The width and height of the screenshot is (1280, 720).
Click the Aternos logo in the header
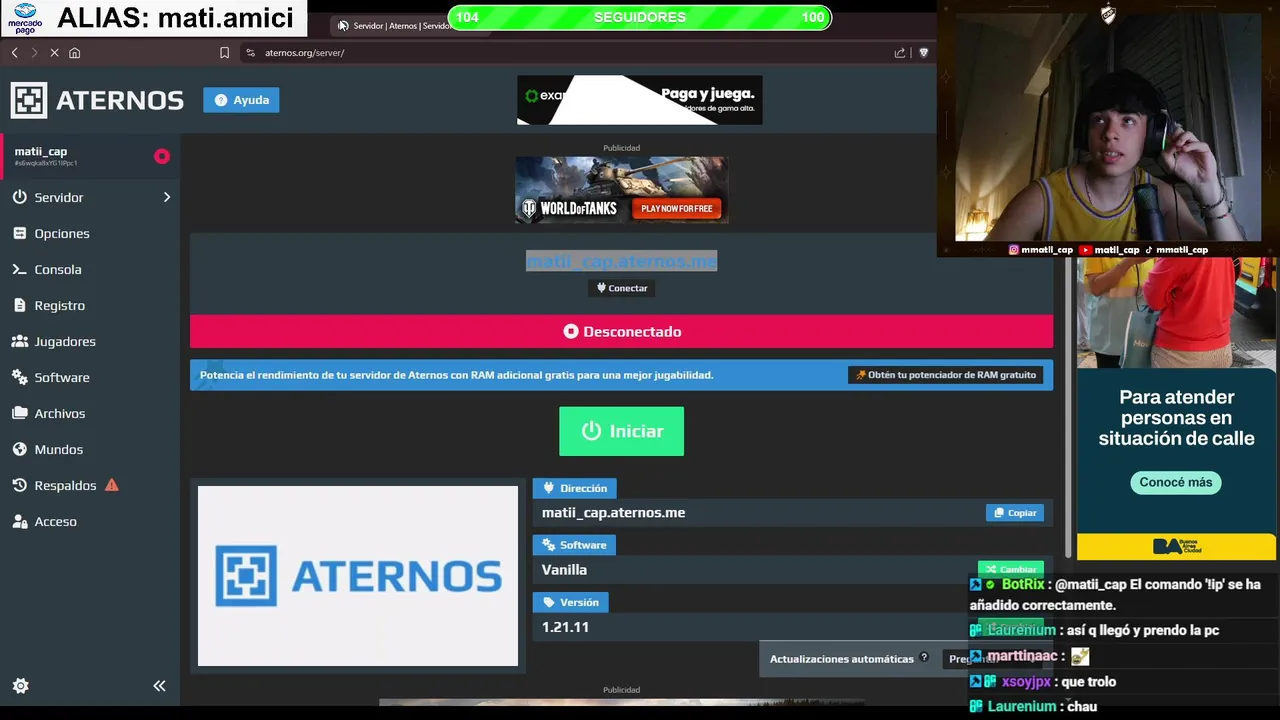point(97,100)
